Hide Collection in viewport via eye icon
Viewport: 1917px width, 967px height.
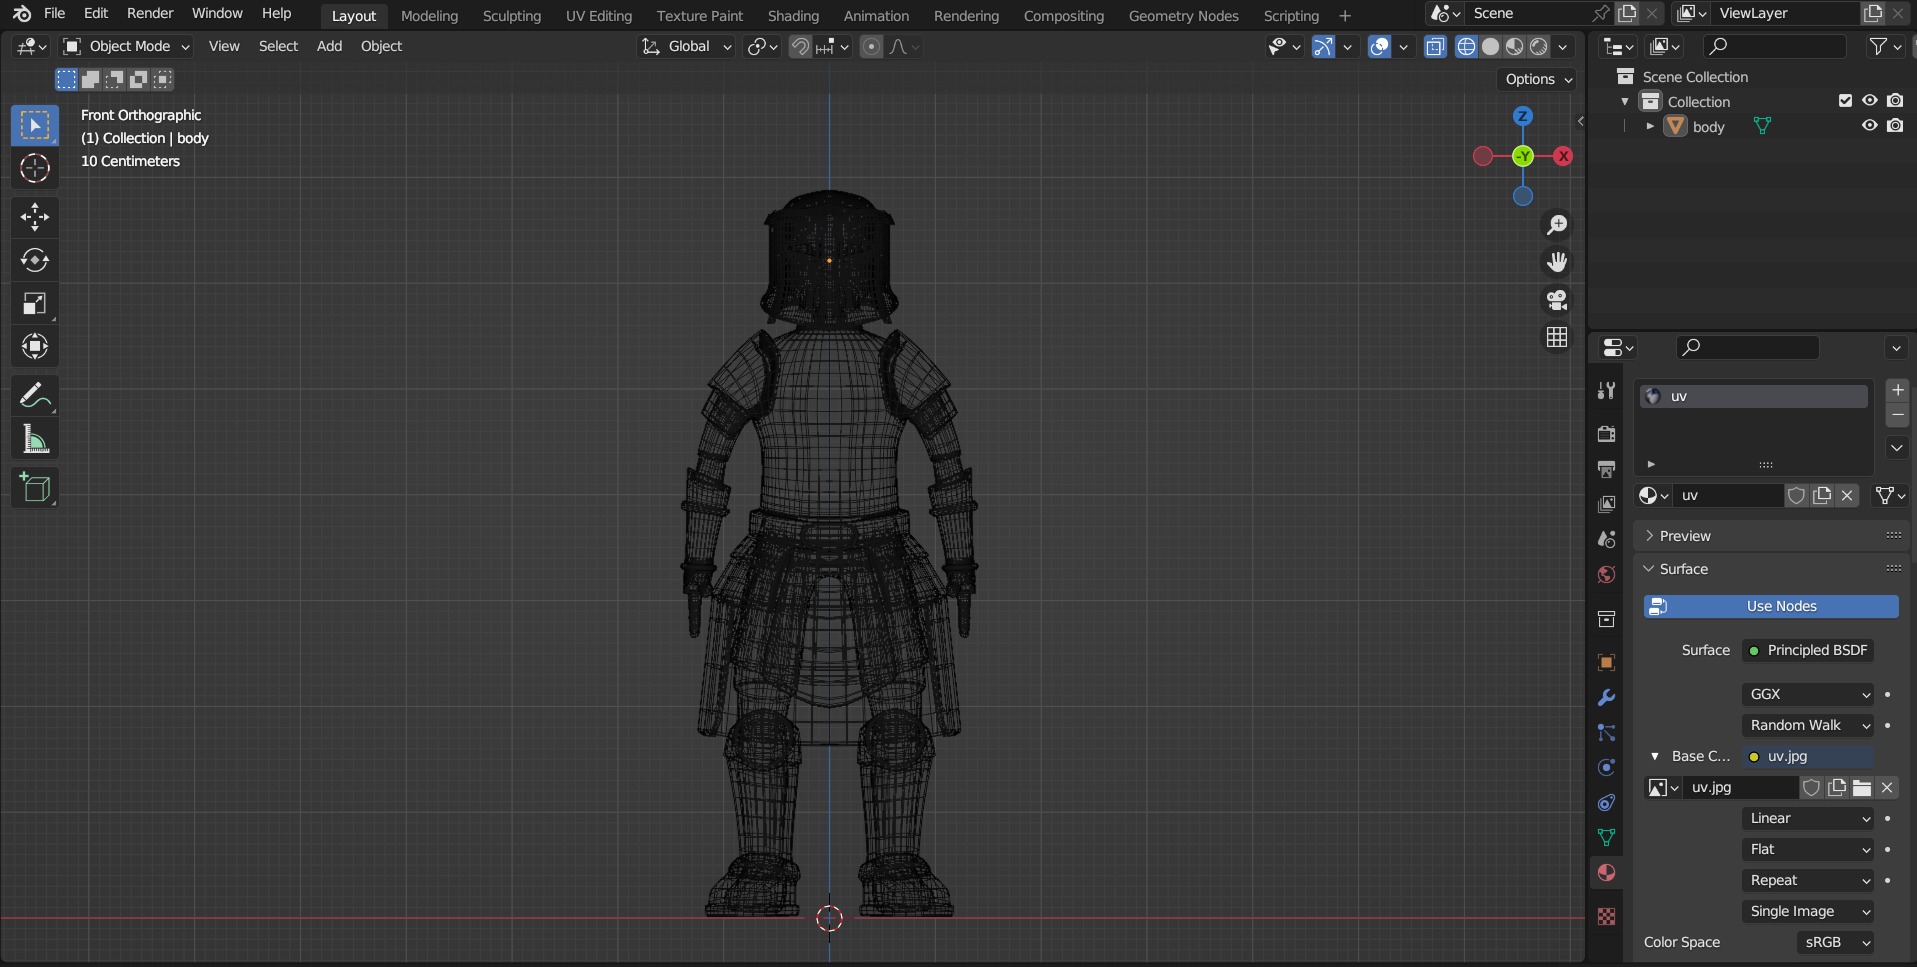pos(1869,101)
